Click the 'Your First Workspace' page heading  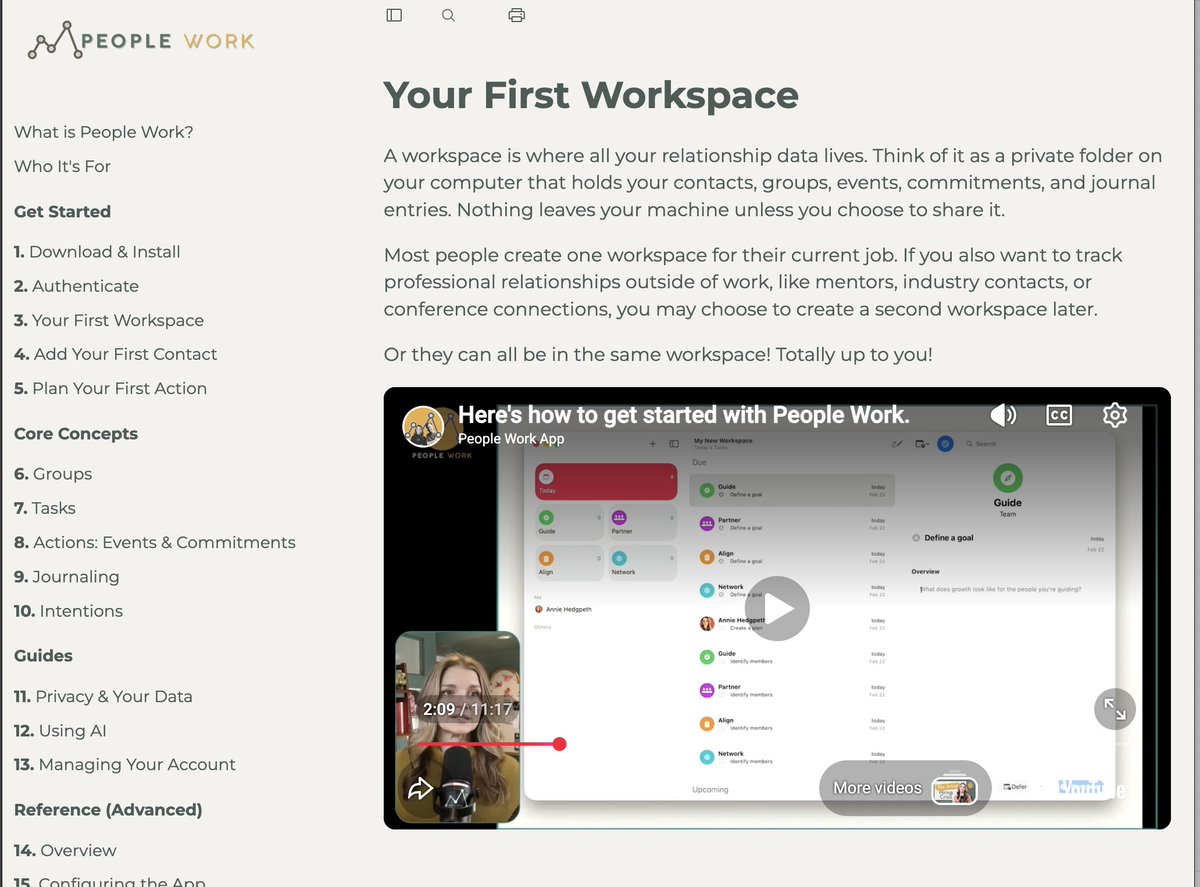coord(591,95)
